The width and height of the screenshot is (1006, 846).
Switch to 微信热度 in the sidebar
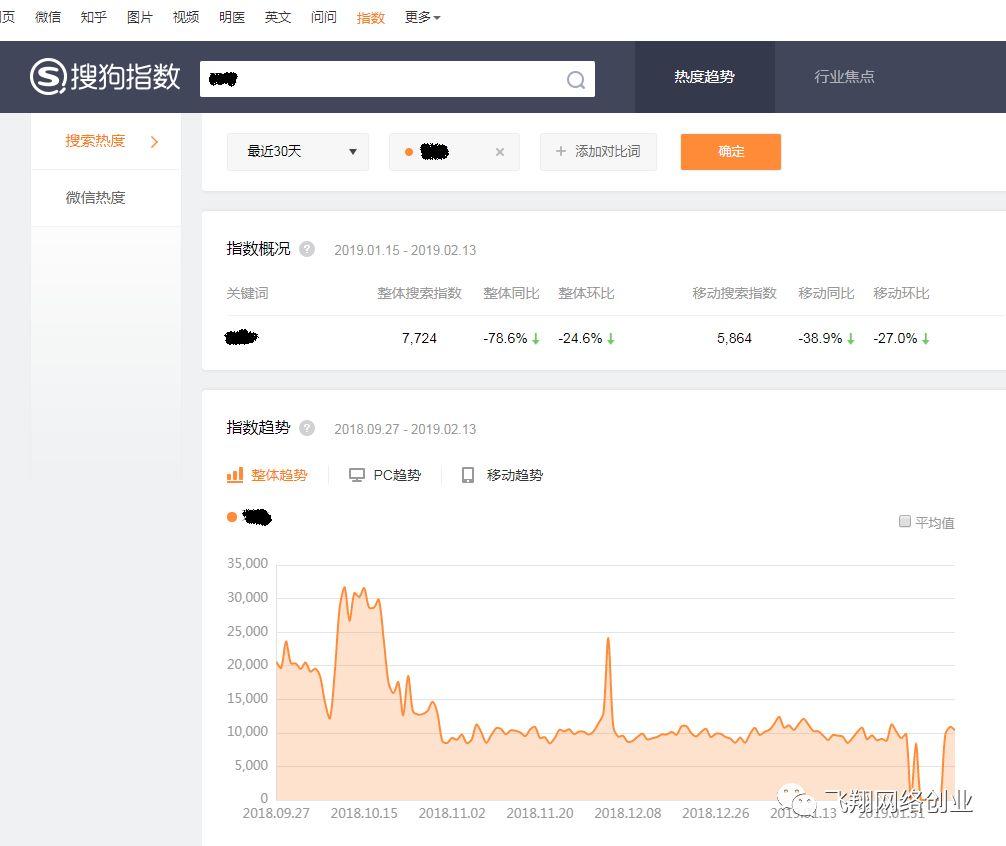(95, 197)
